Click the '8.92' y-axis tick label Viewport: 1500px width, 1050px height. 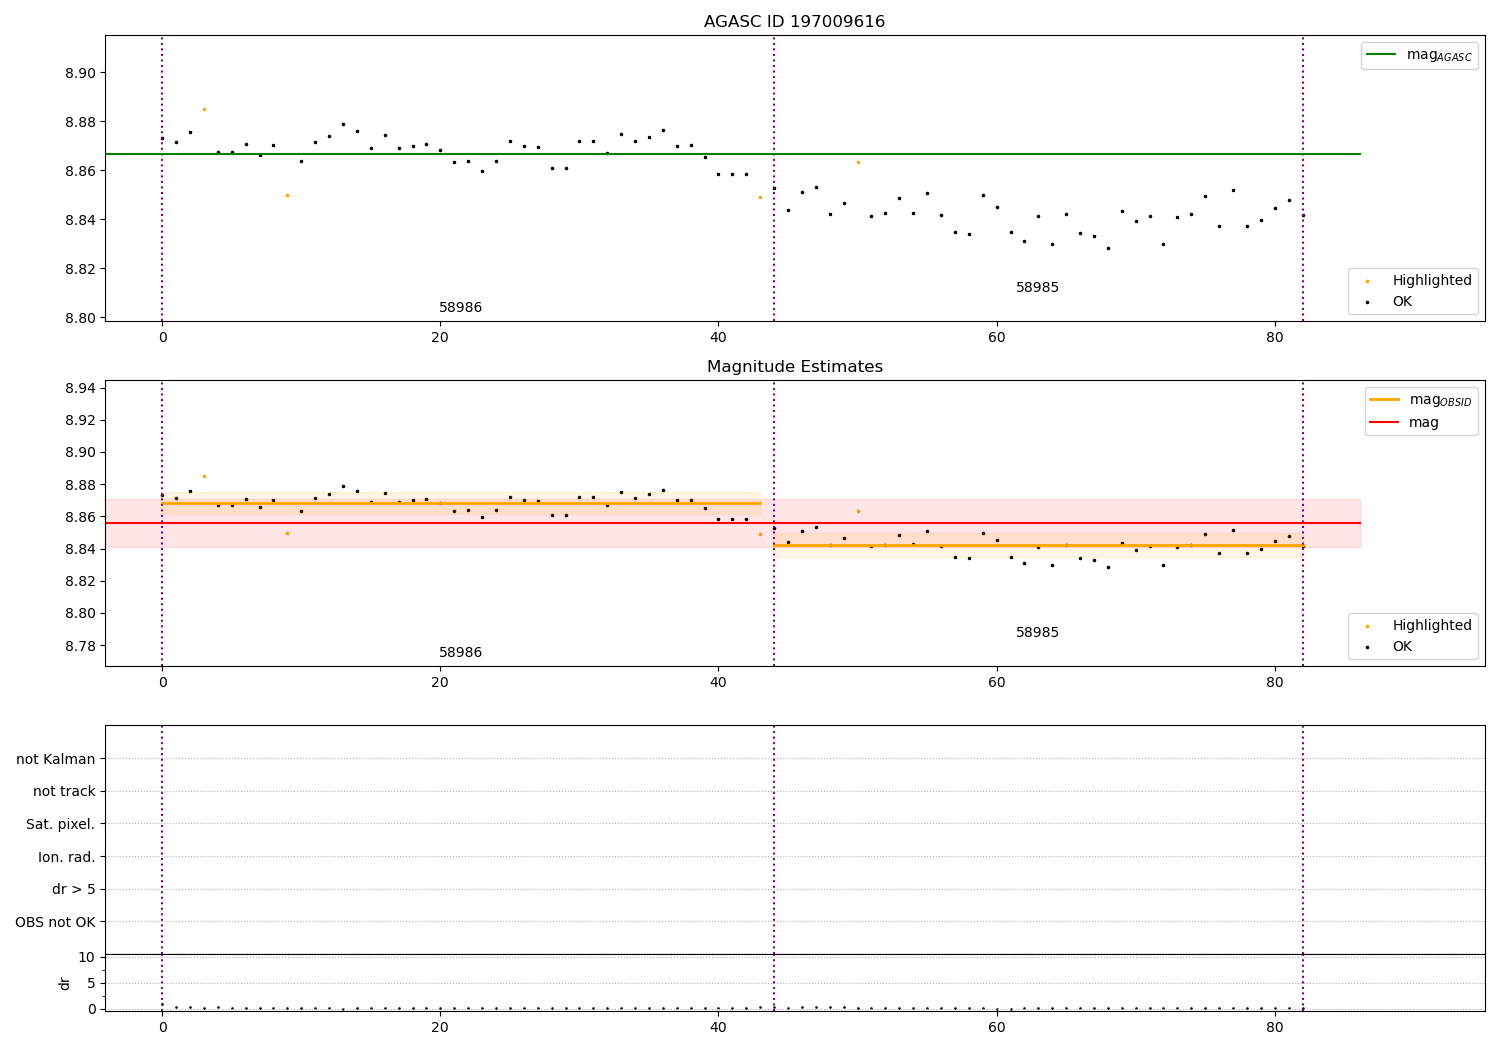coord(79,420)
